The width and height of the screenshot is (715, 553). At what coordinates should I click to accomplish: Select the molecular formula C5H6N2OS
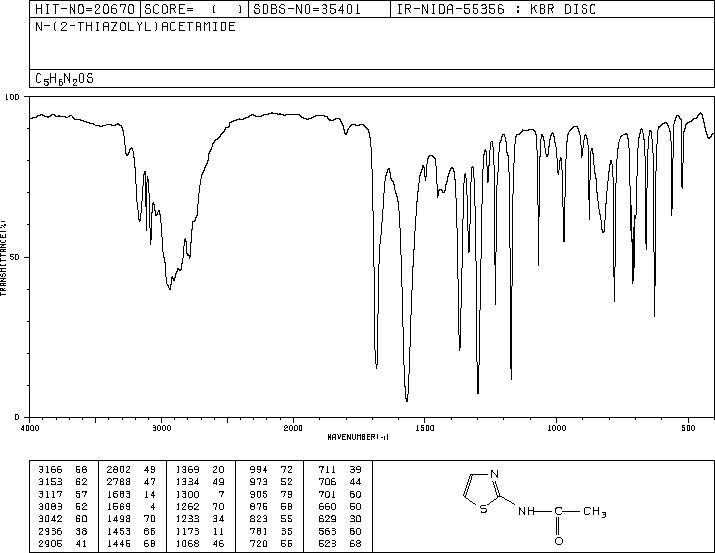[x=64, y=79]
